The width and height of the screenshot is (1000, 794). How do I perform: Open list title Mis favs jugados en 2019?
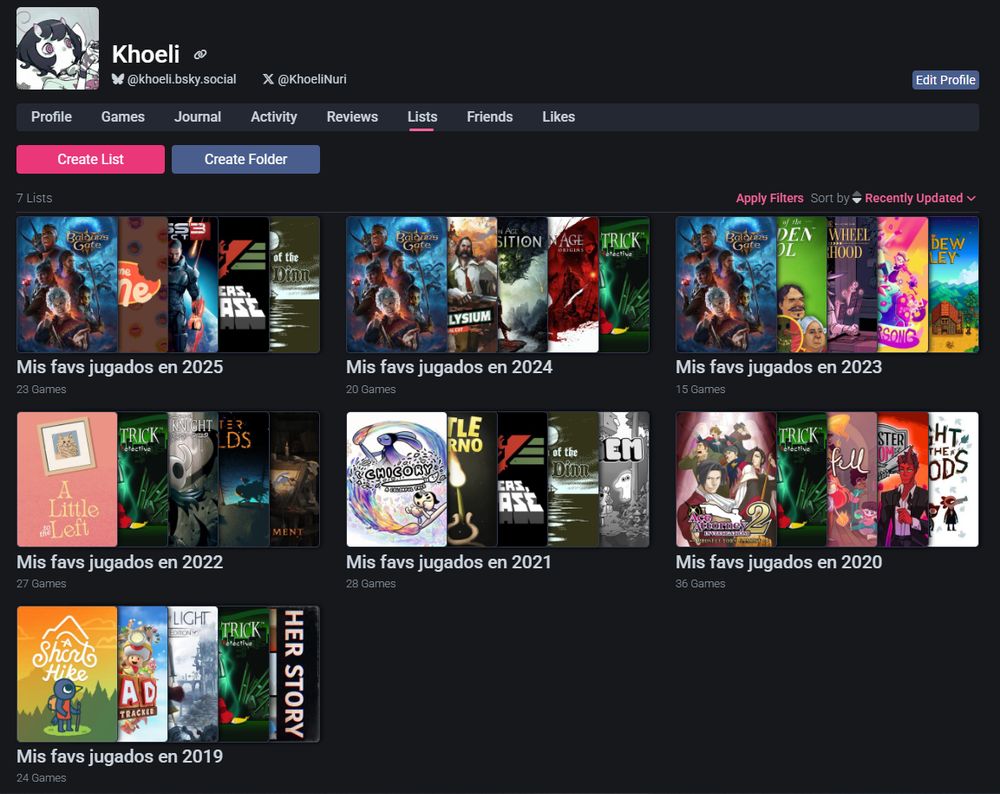click(x=120, y=756)
